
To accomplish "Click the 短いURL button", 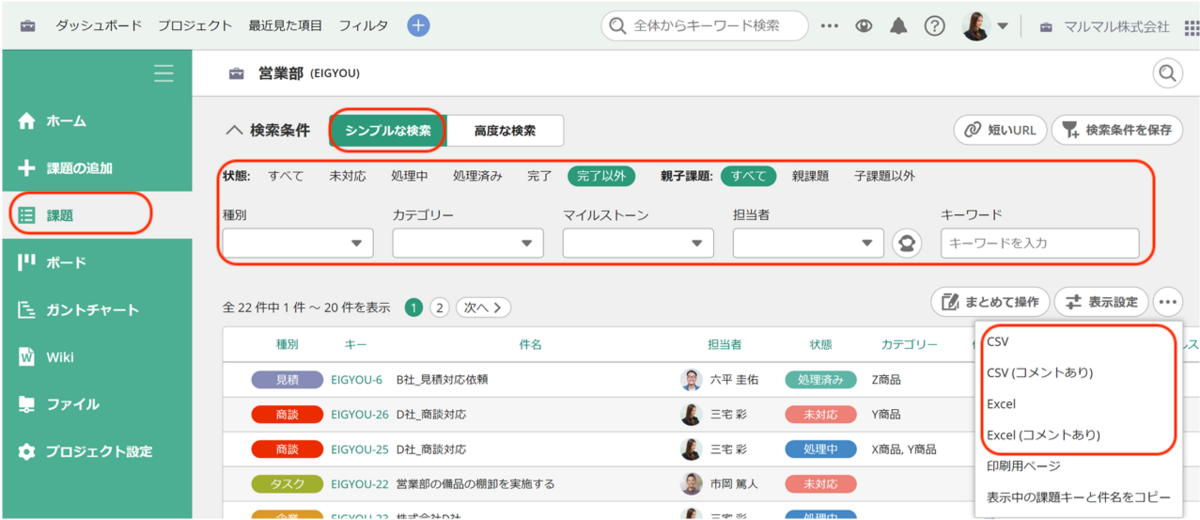I will (1000, 130).
